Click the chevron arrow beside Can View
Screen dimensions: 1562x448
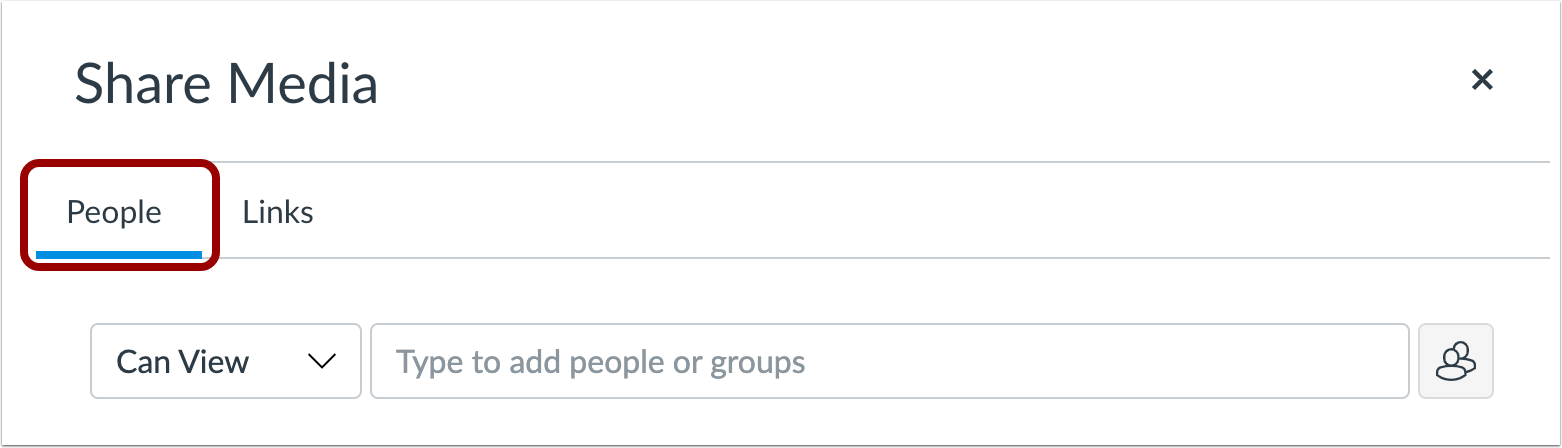pos(322,361)
